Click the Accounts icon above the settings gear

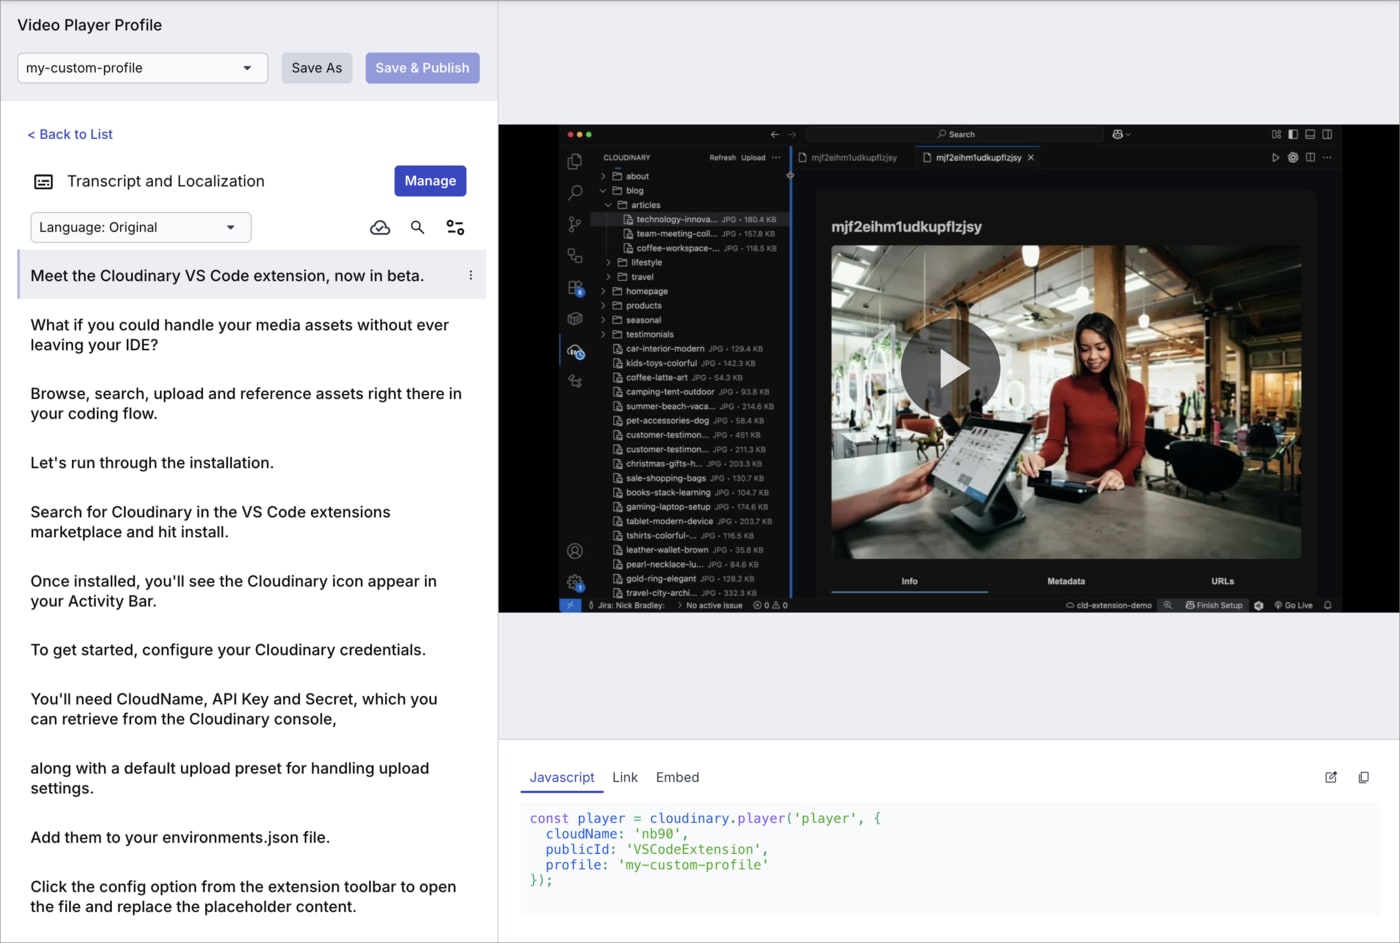(x=575, y=550)
